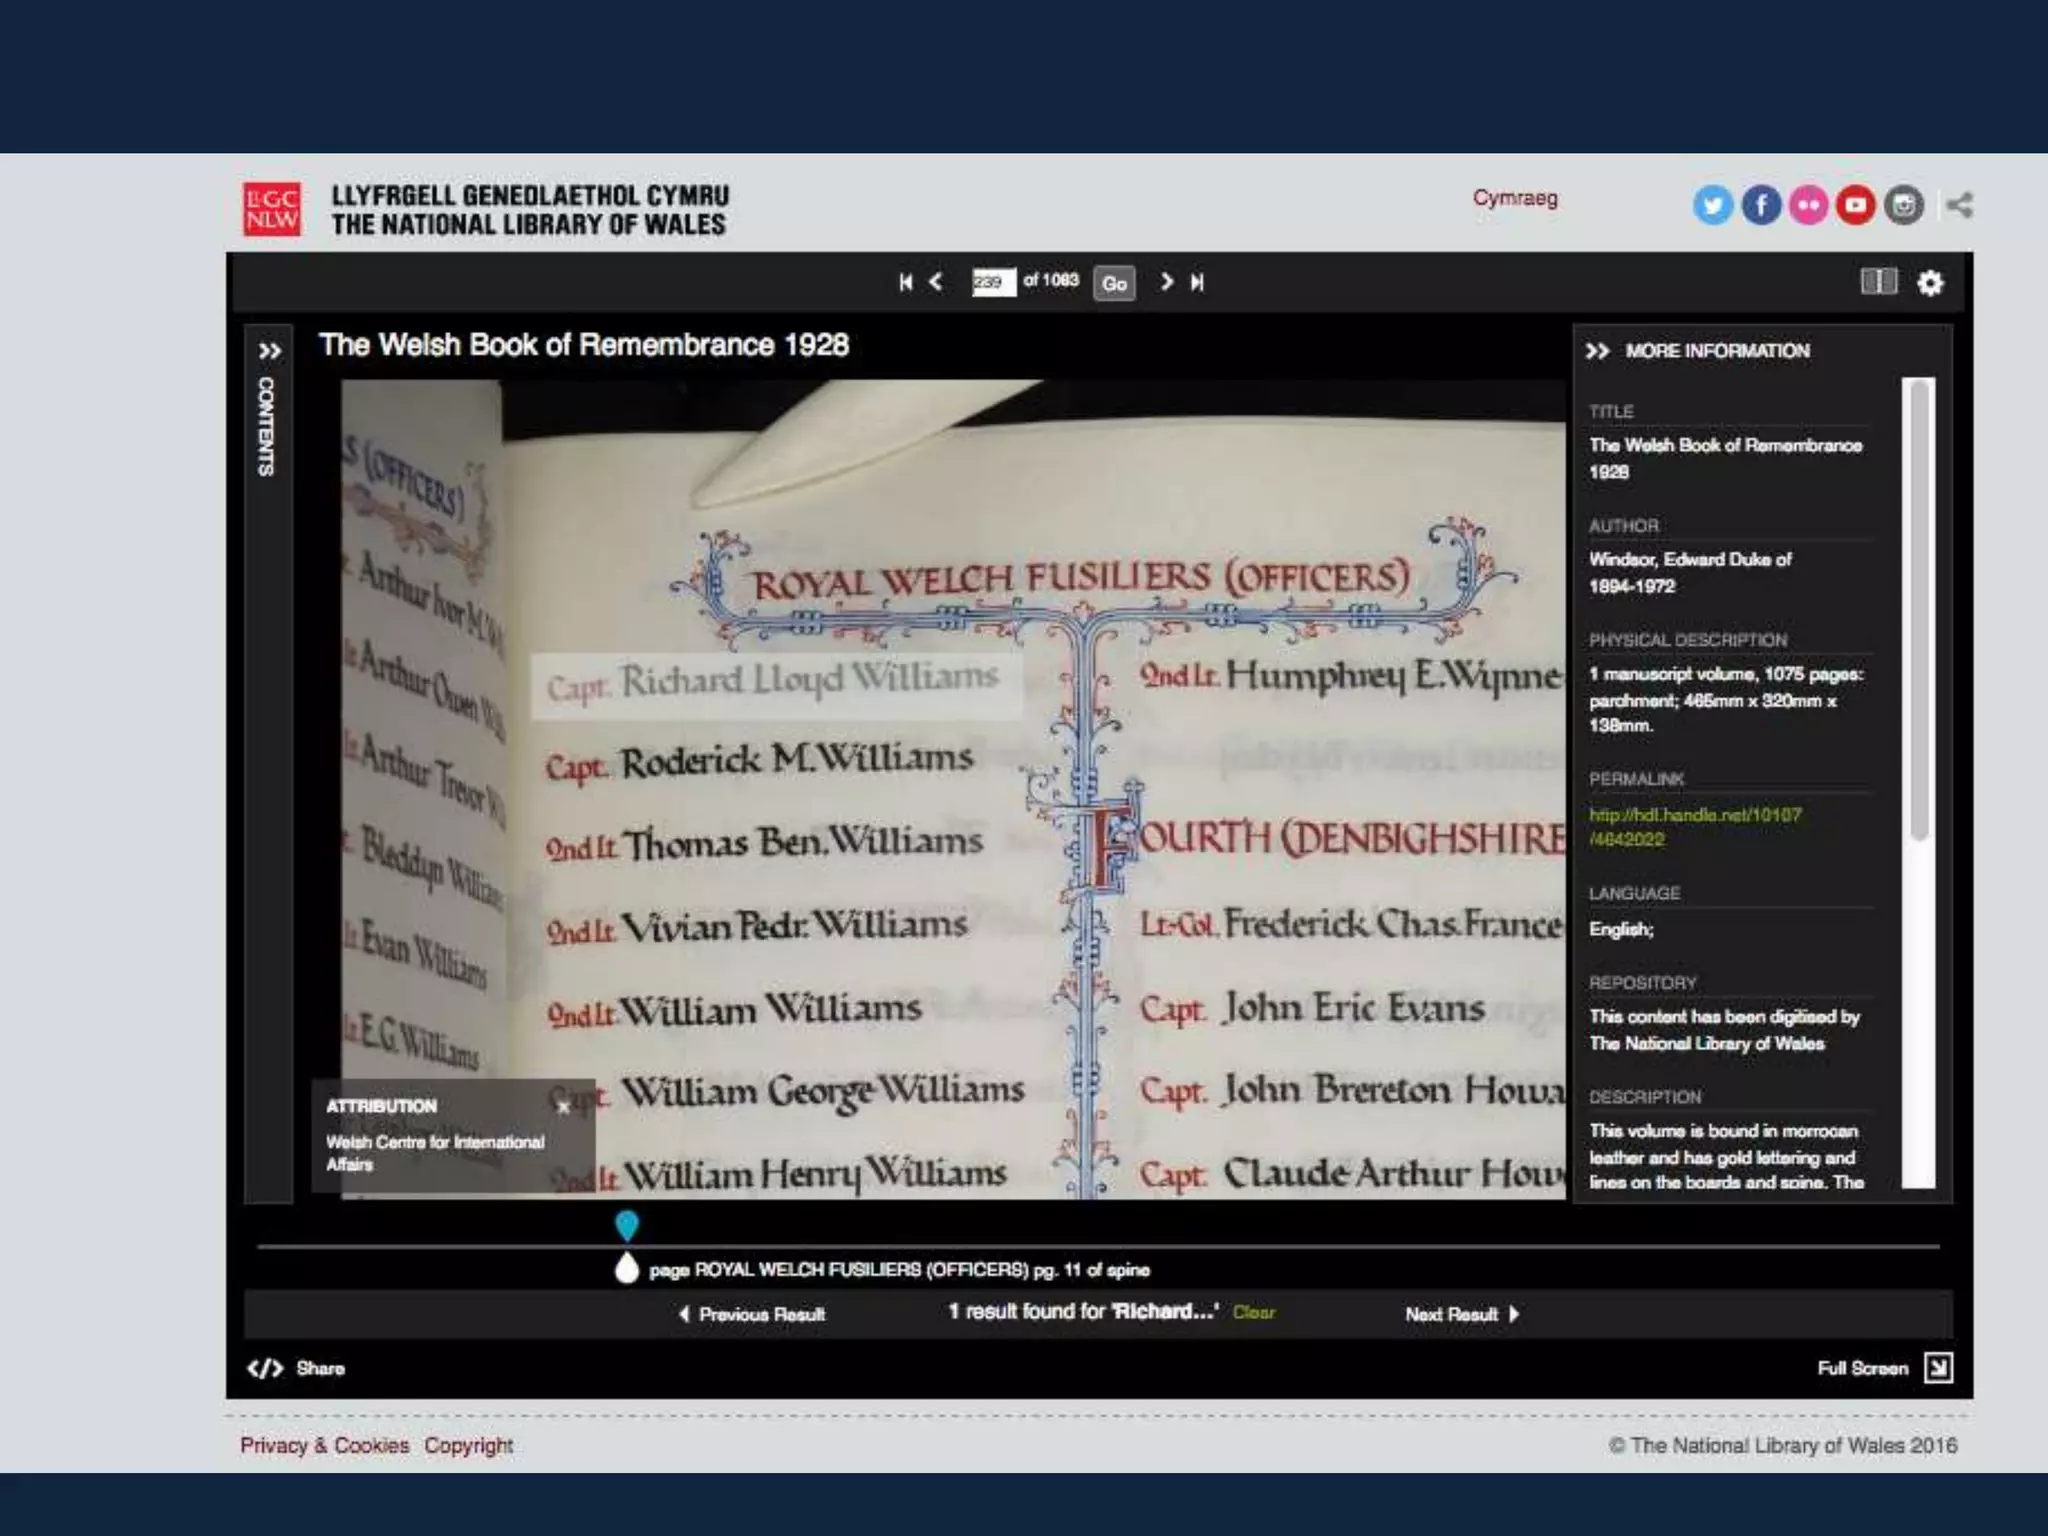This screenshot has width=2048, height=1536.
Task: Jump to last page arrow
Action: 1197,282
